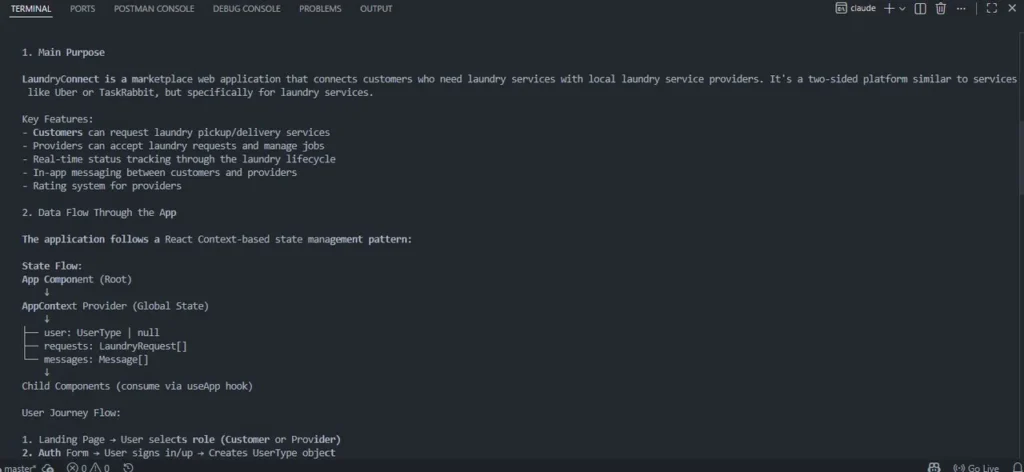Click the cloud sync changes icon
The width and height of the screenshot is (1024, 472).
tap(48, 467)
